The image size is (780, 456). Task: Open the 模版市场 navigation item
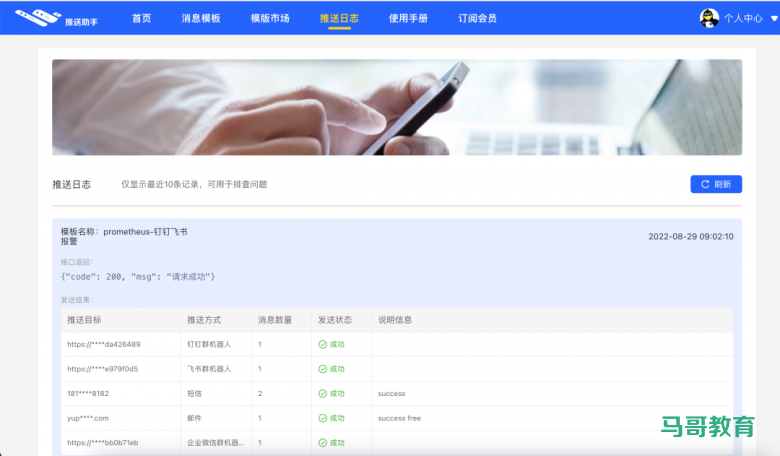270,18
